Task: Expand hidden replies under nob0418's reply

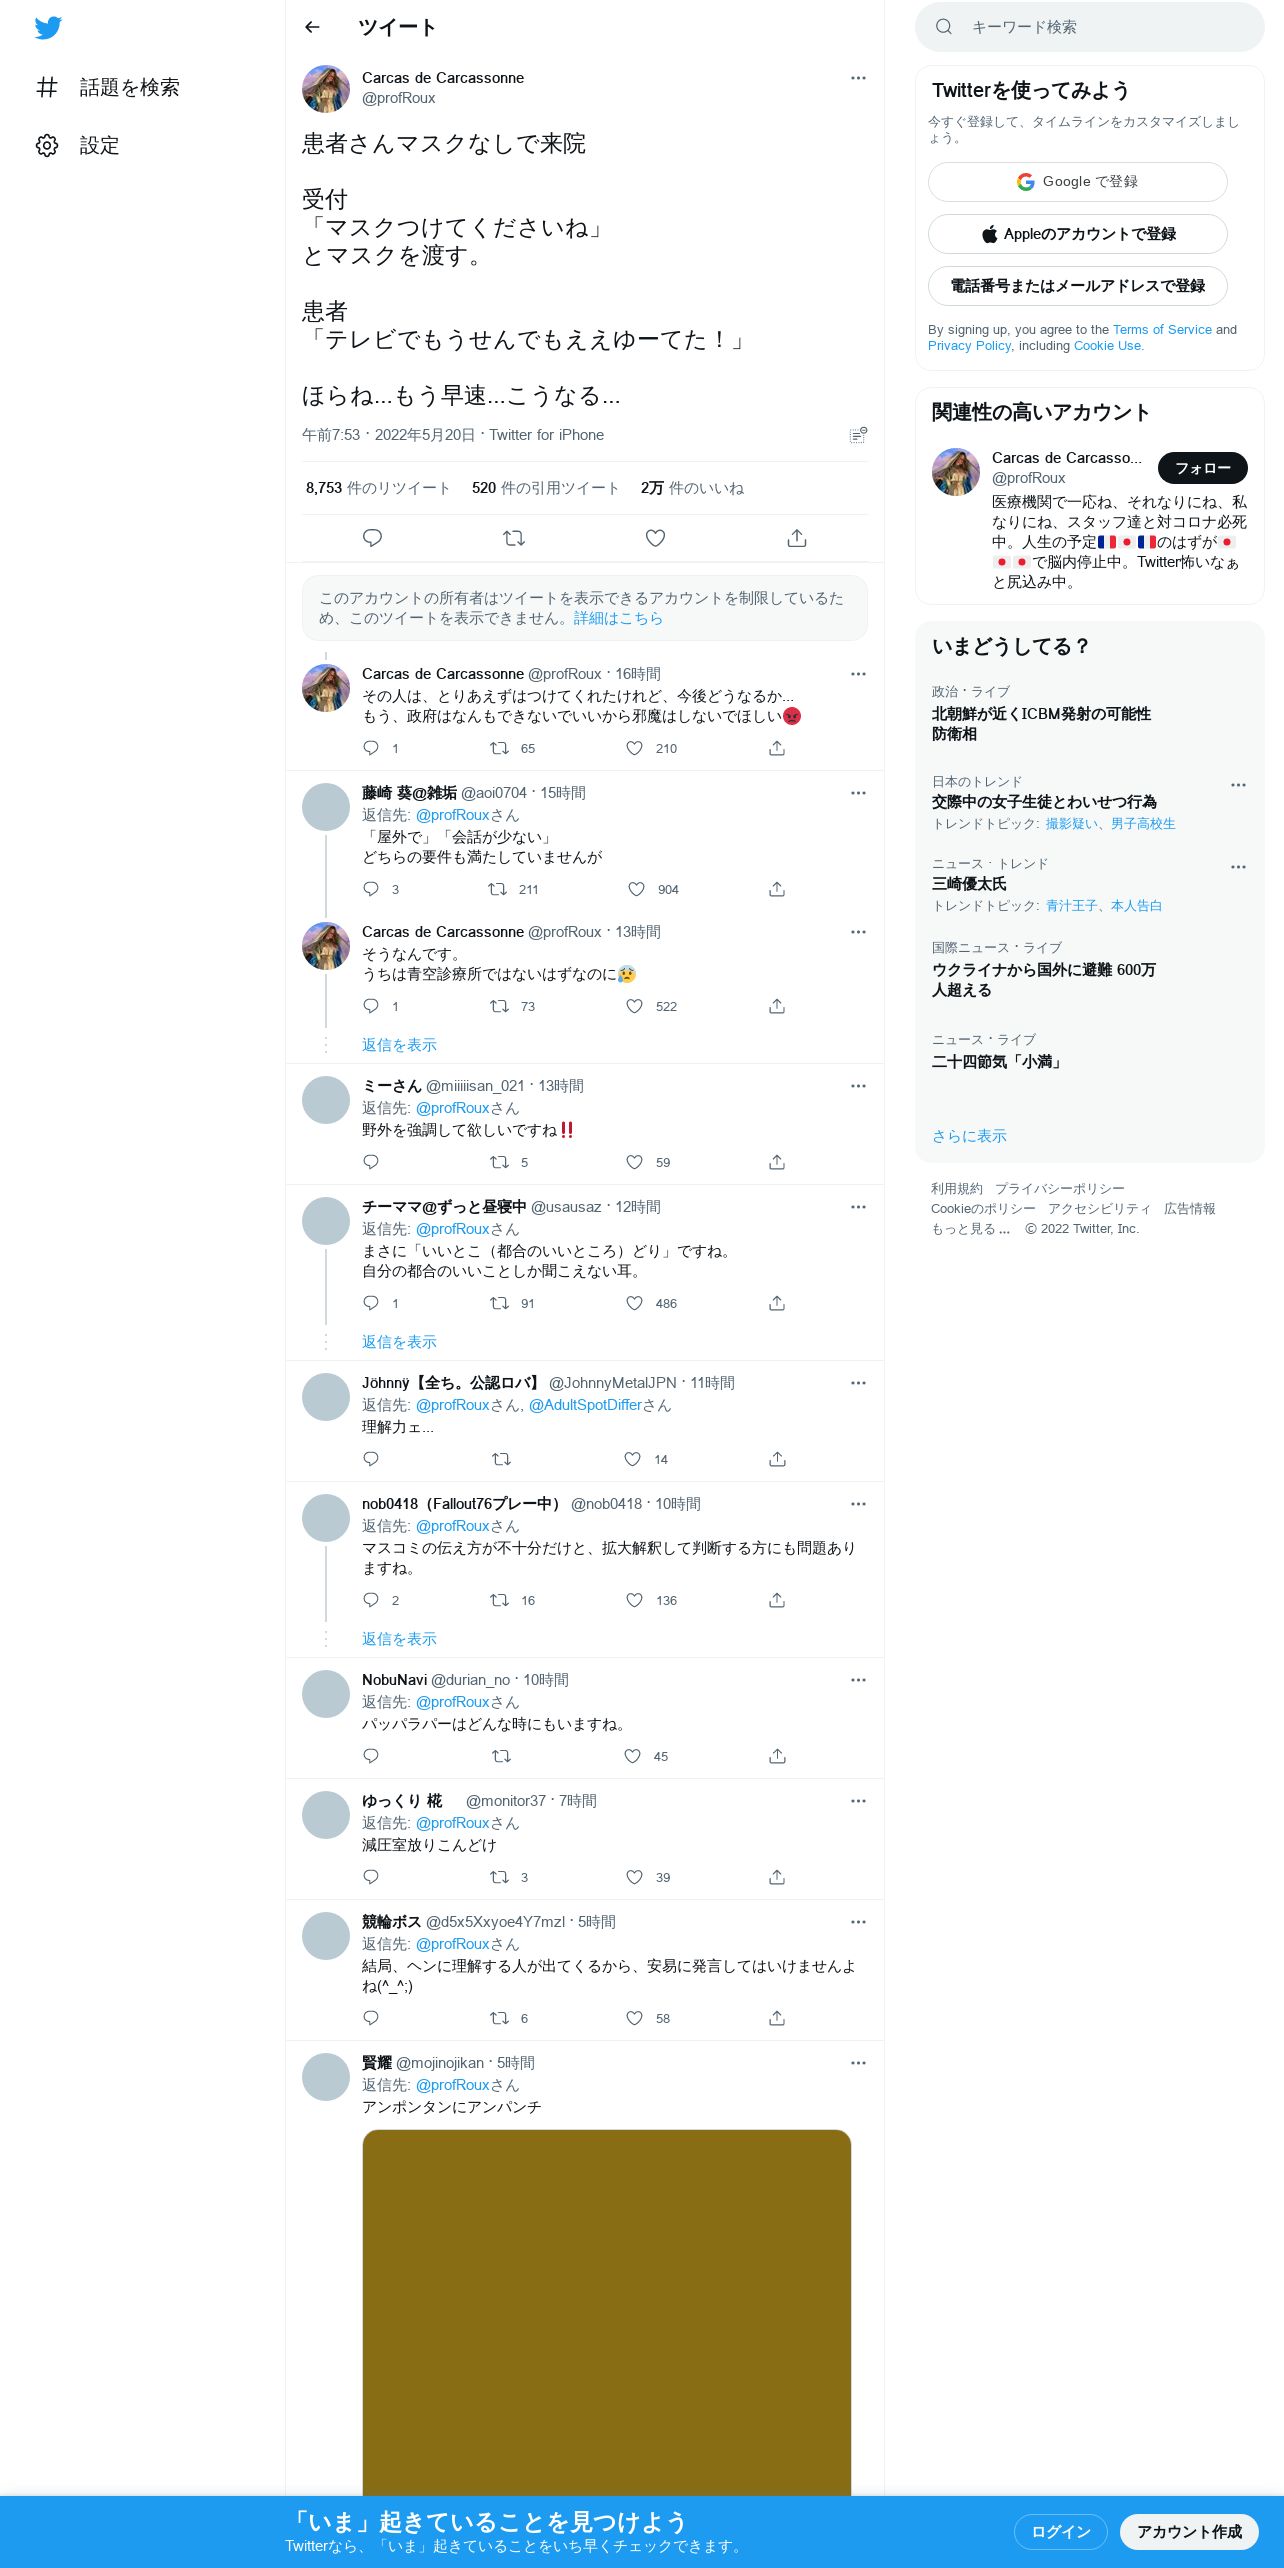Action: click(x=399, y=1639)
